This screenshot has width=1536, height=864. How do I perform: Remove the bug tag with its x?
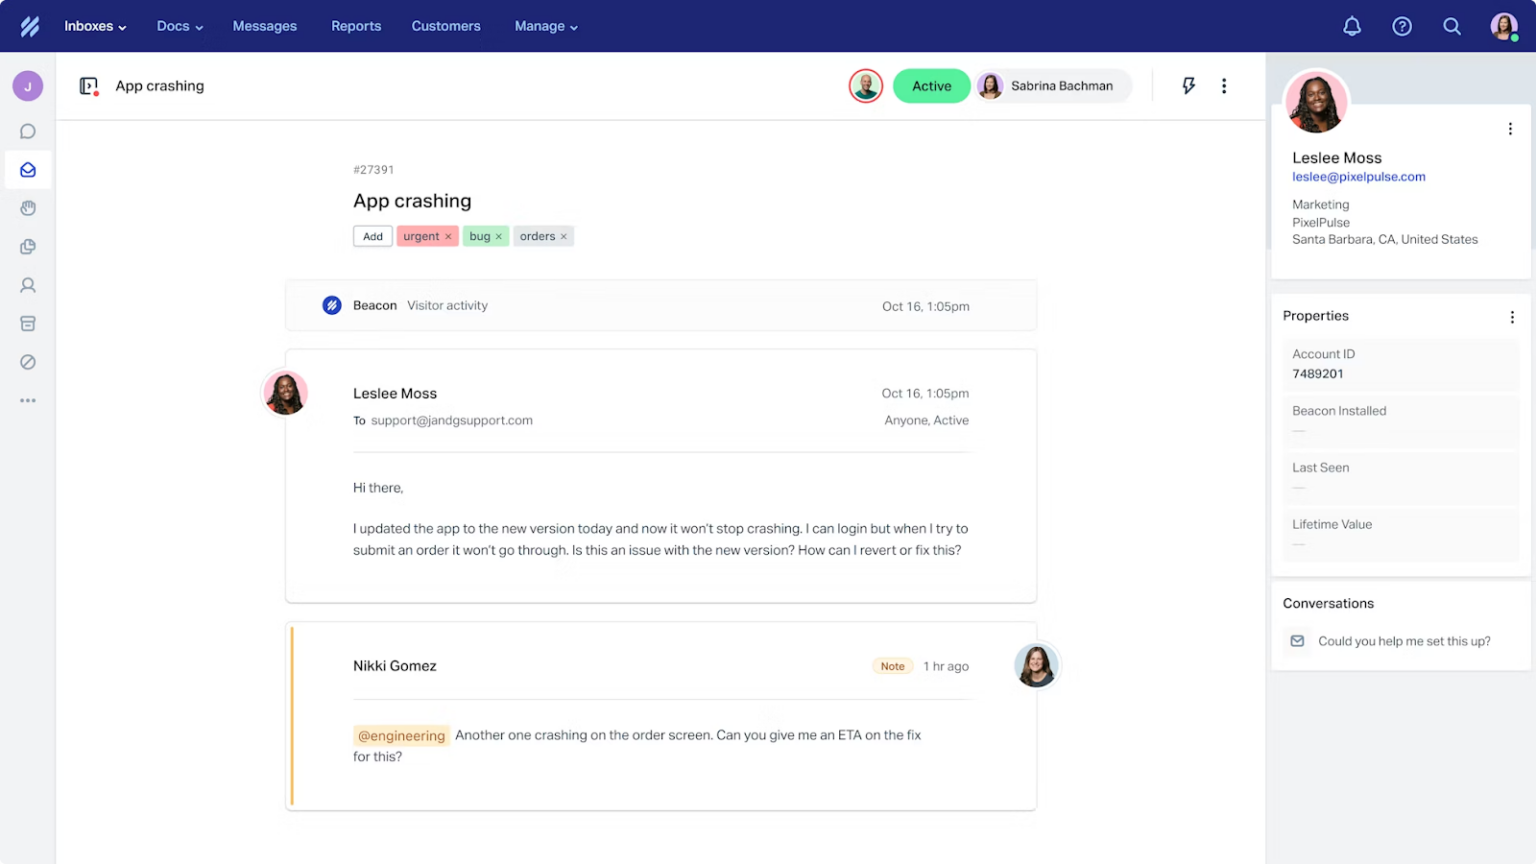point(499,236)
